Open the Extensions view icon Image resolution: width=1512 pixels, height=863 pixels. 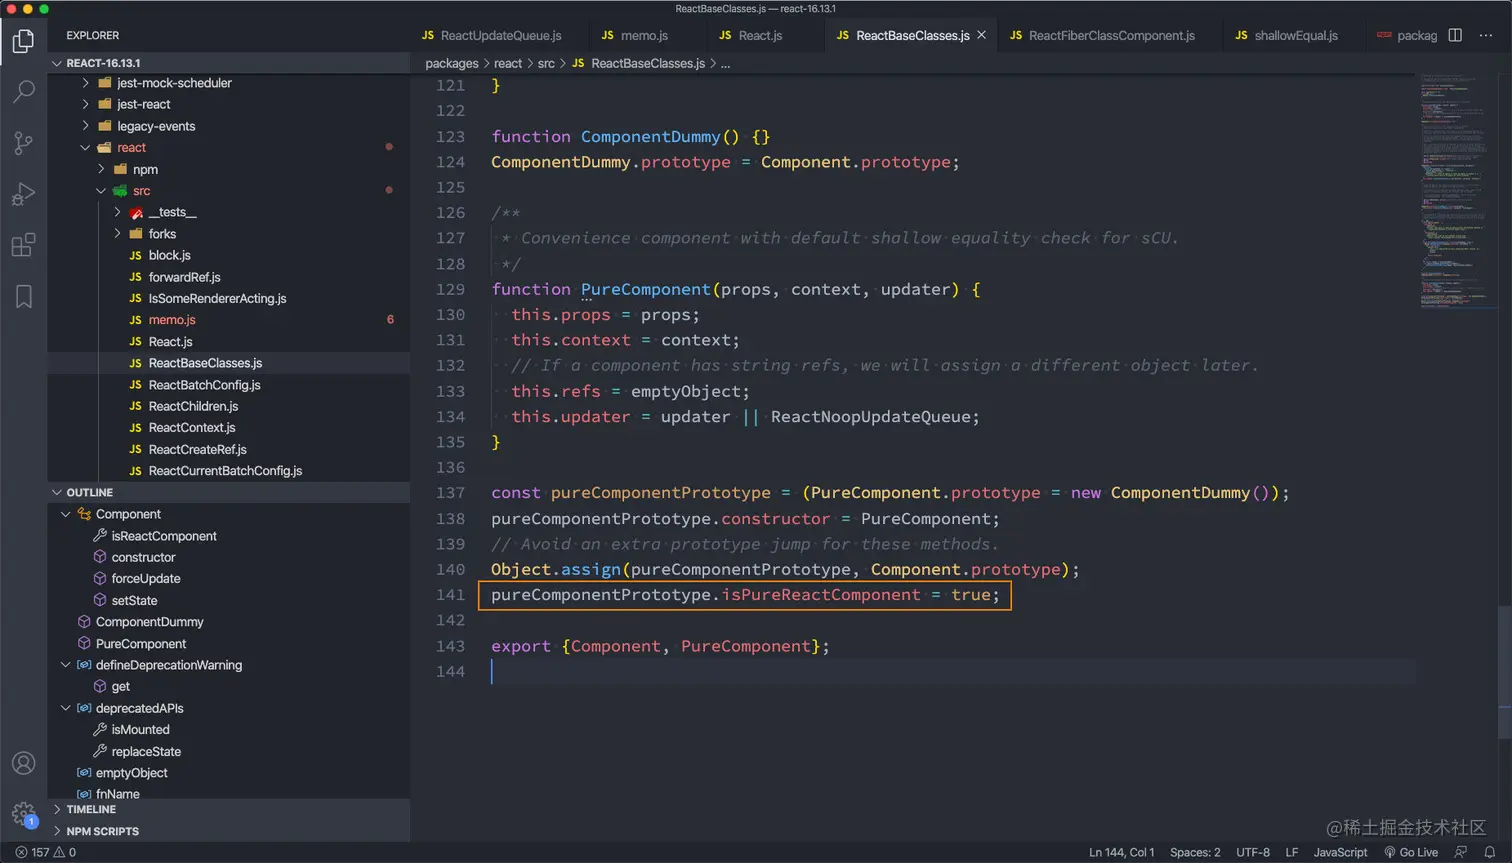click(23, 245)
